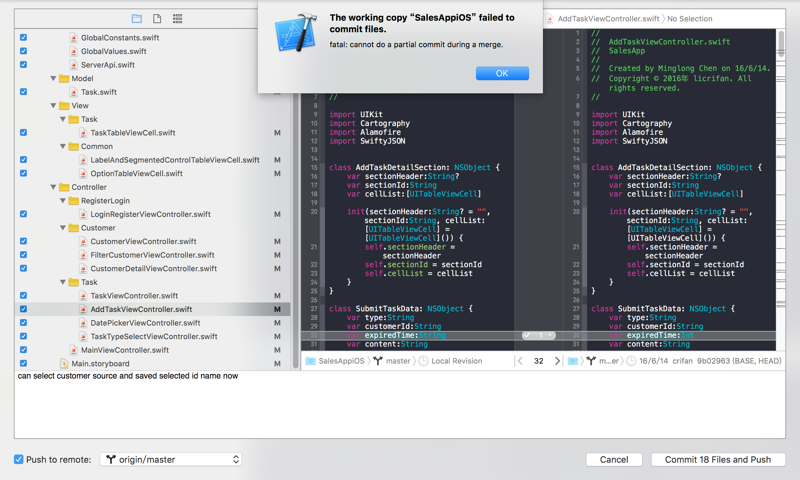800x480 pixels.
Task: Collapse the View folder
Action: [x=53, y=106]
